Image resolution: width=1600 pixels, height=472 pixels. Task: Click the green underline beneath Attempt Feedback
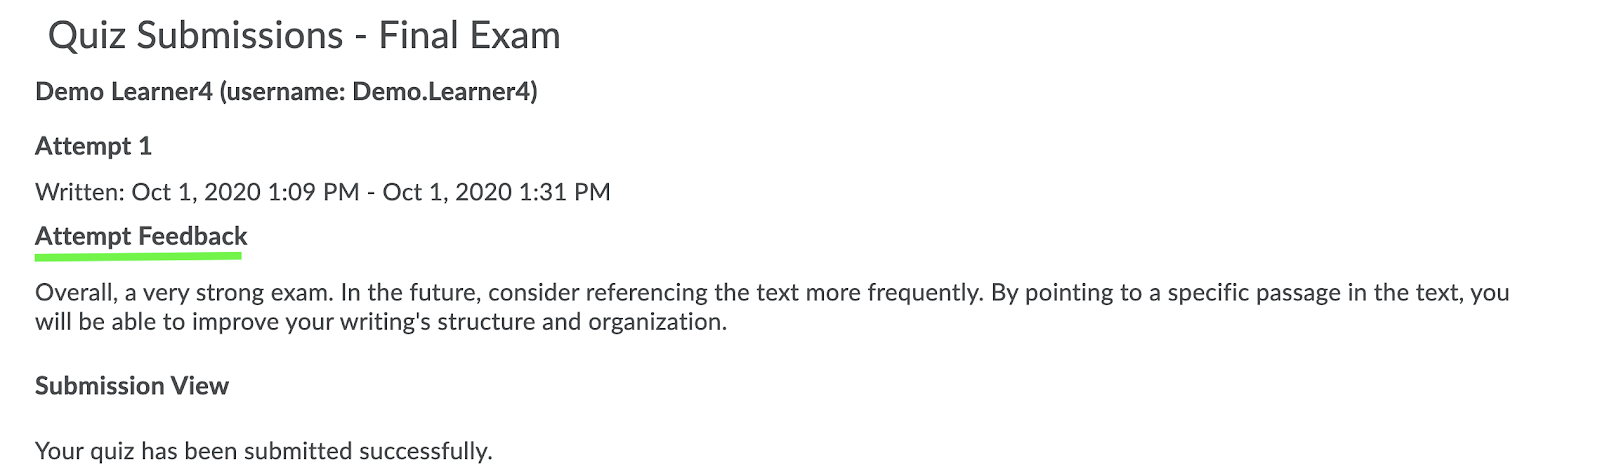click(x=138, y=256)
